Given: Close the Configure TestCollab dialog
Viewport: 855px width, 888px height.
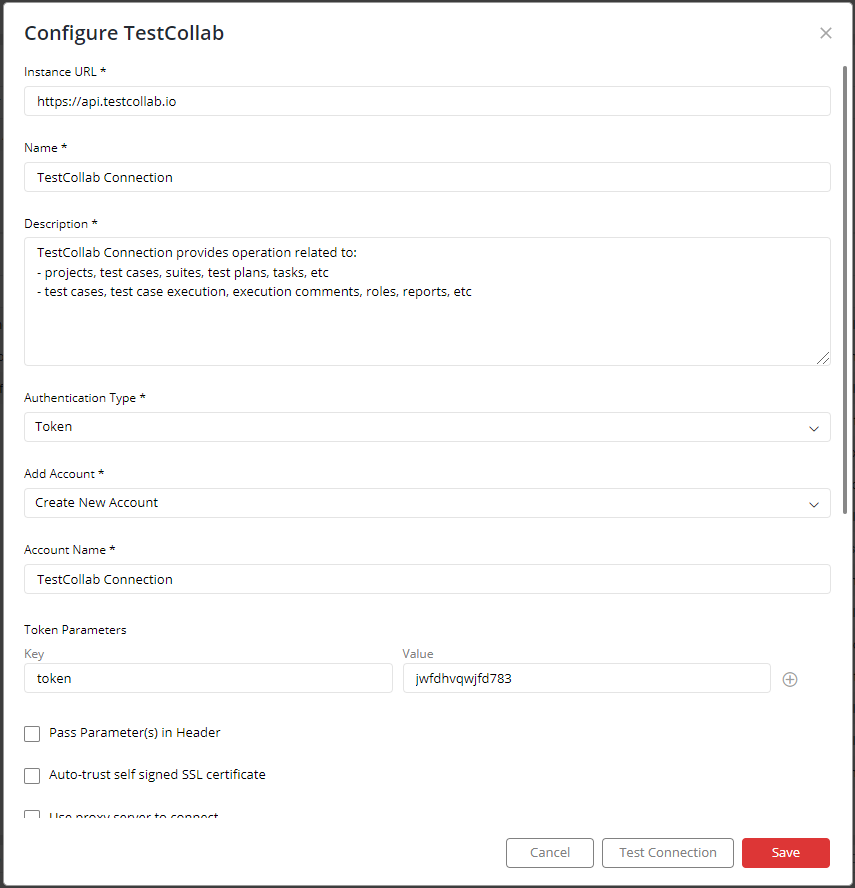Looking at the screenshot, I should 826,33.
